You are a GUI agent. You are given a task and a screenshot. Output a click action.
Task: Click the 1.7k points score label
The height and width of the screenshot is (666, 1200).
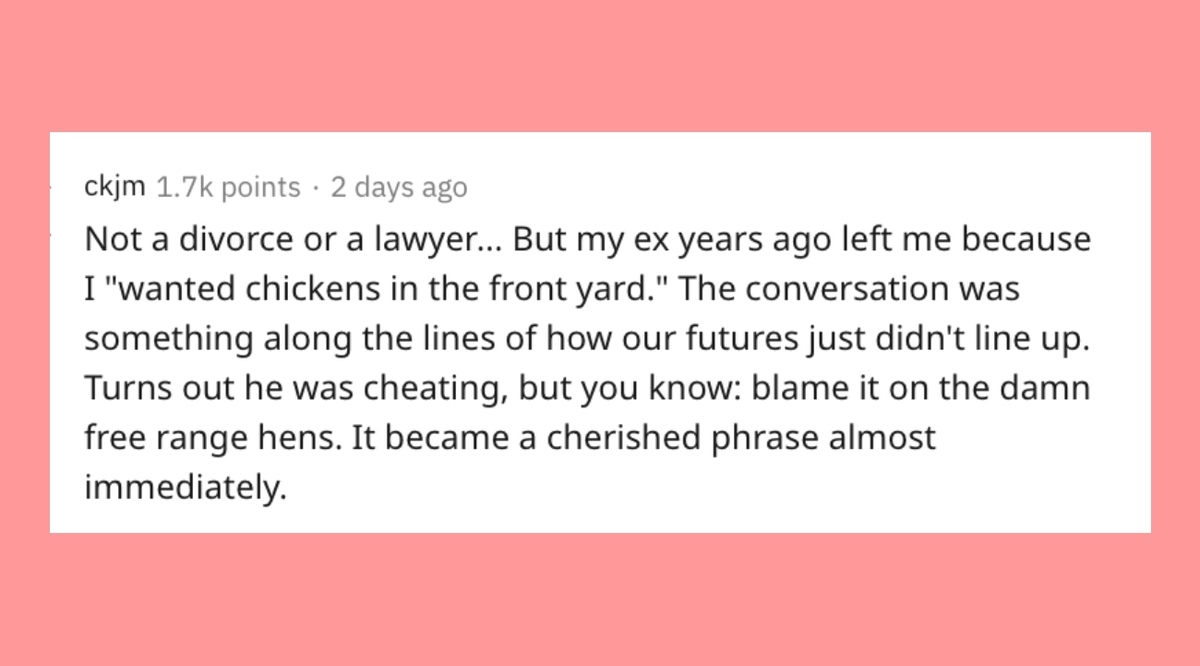[228, 187]
